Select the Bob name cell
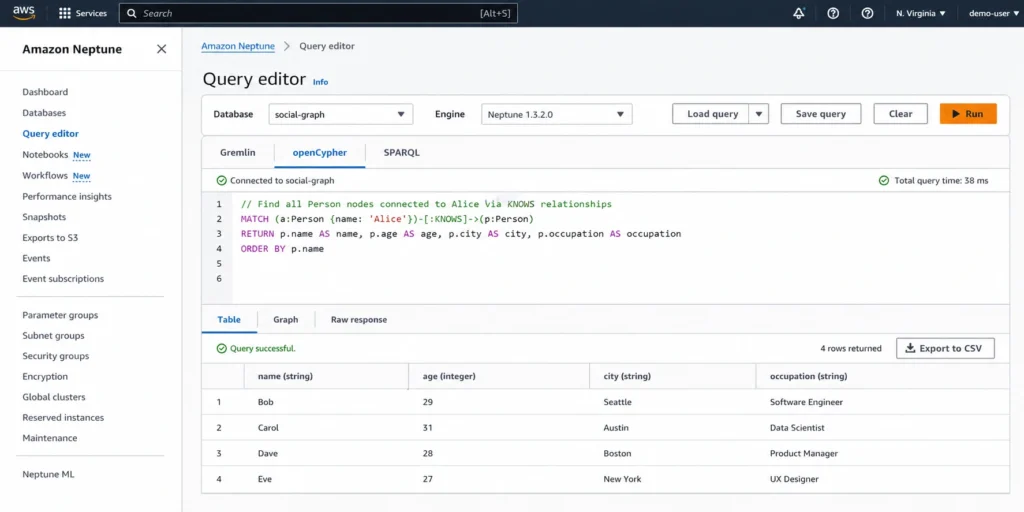This screenshot has height=512, width=1024. click(265, 402)
